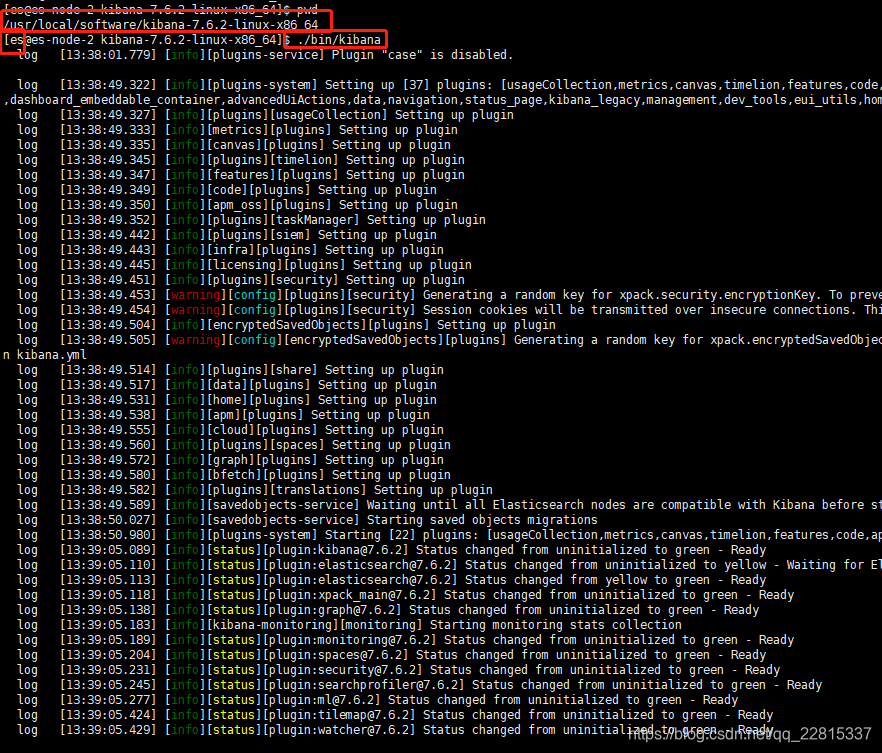The width and height of the screenshot is (882, 753).
Task: Click elasticsearch status yellow to green line
Action: tap(392, 580)
